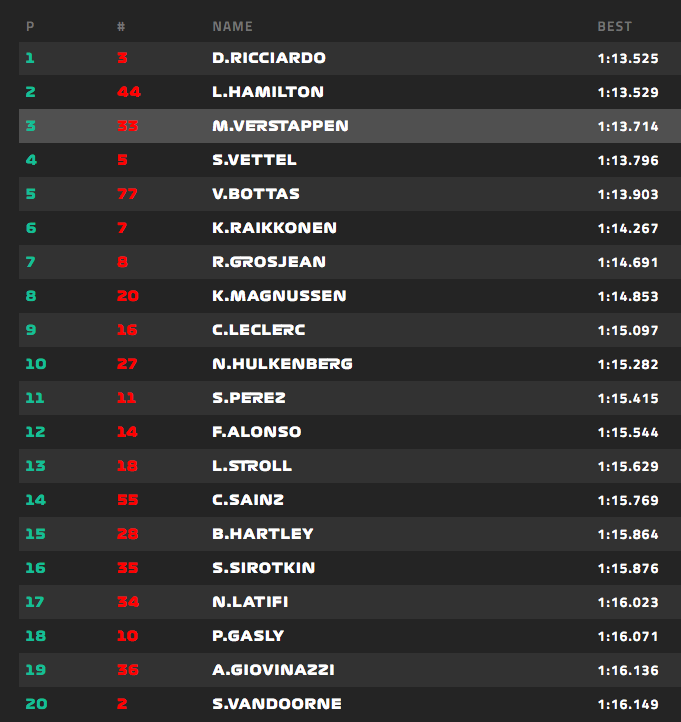The image size is (681, 722).
Task: Click D.Ricciardo's name in first place
Action: click(269, 58)
